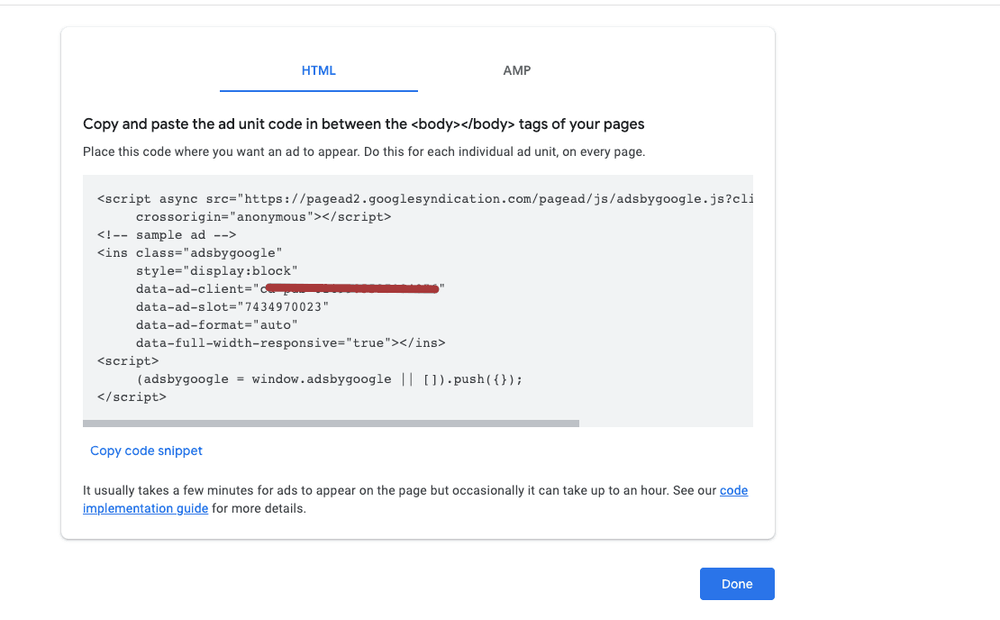Click the horizontal scrollbar under the code
Viewport: 1000px width, 620px height.
coord(330,423)
